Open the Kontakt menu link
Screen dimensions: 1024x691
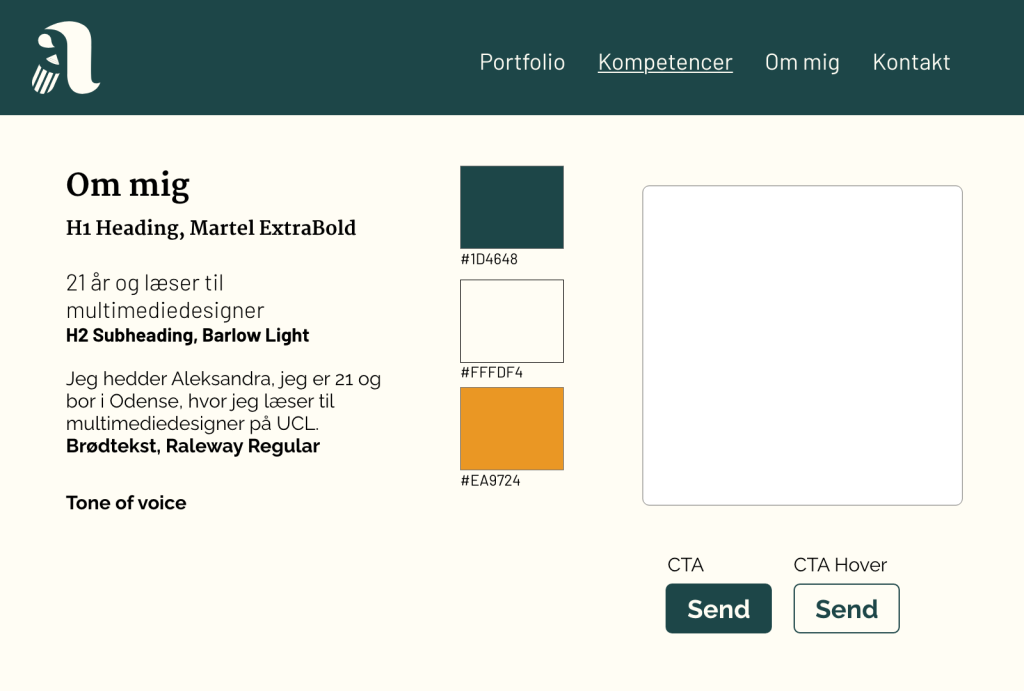[911, 62]
